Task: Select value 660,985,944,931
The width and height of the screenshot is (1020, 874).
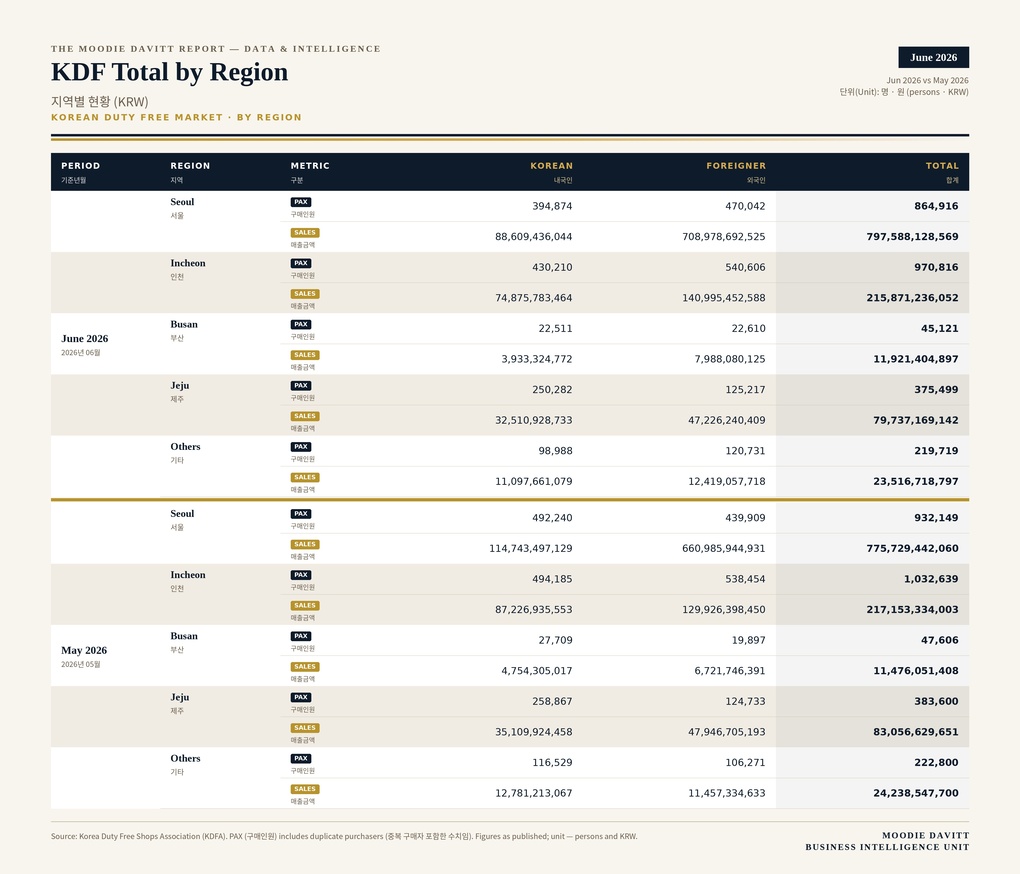Action: [x=723, y=548]
